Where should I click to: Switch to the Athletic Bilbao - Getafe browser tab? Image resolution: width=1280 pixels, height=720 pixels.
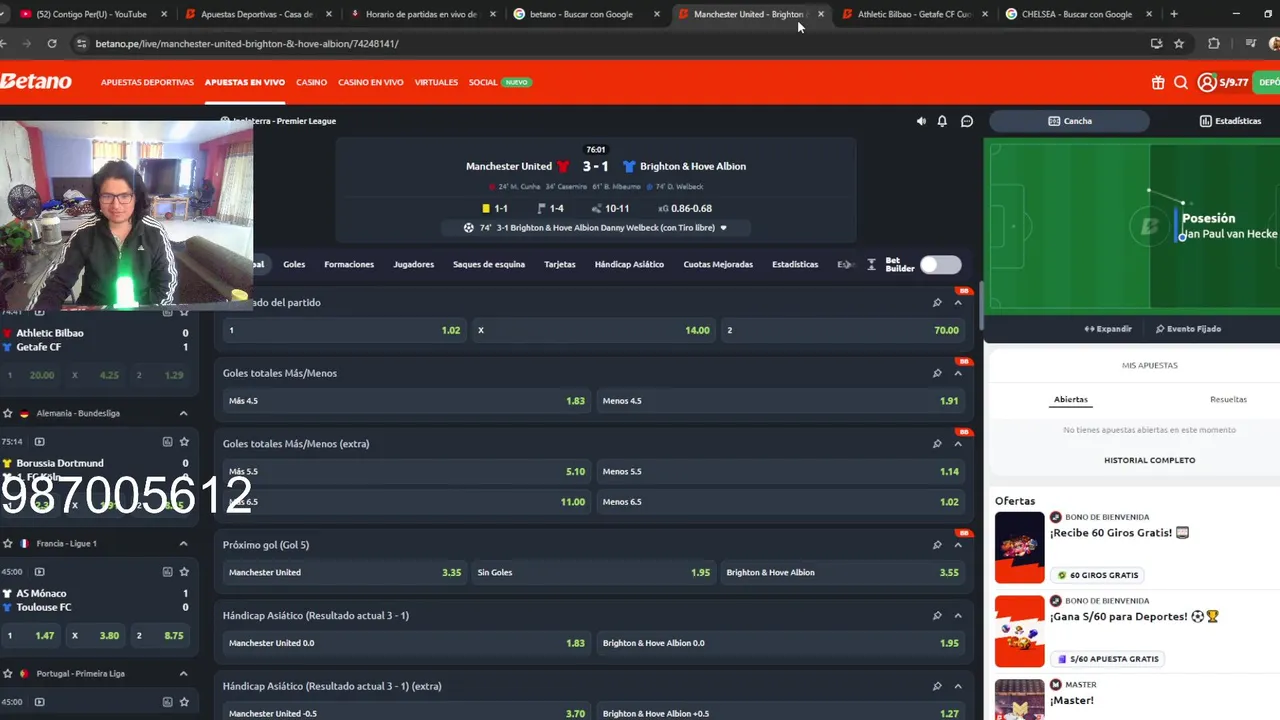(914, 14)
